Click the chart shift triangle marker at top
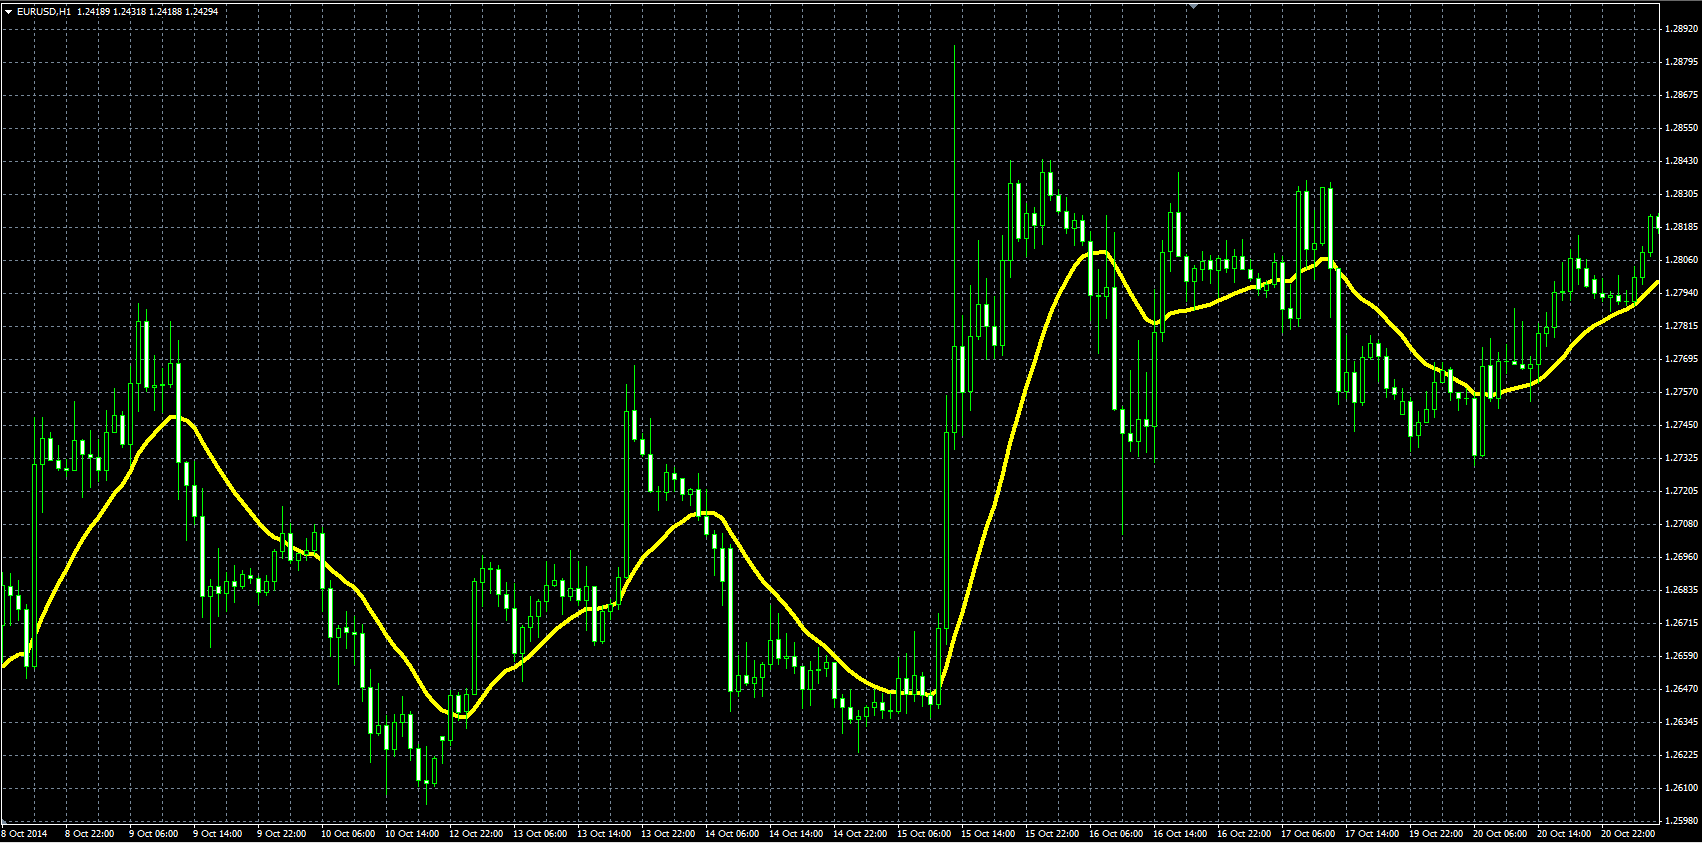The height and width of the screenshot is (843, 1702). [x=1192, y=4]
